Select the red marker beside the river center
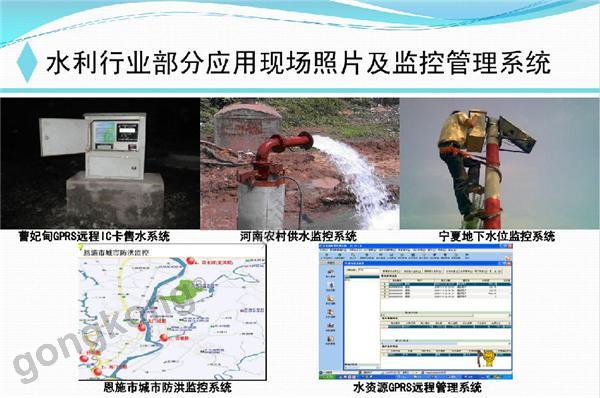 tap(142, 327)
